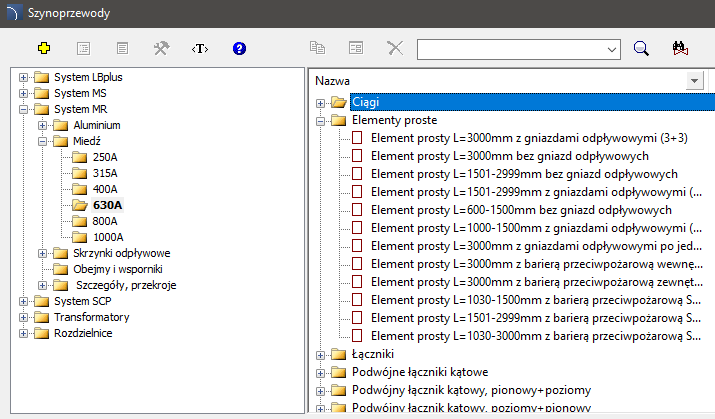Open the Nazwa column dropdown arrow
This screenshot has width=715, height=419.
694,80
